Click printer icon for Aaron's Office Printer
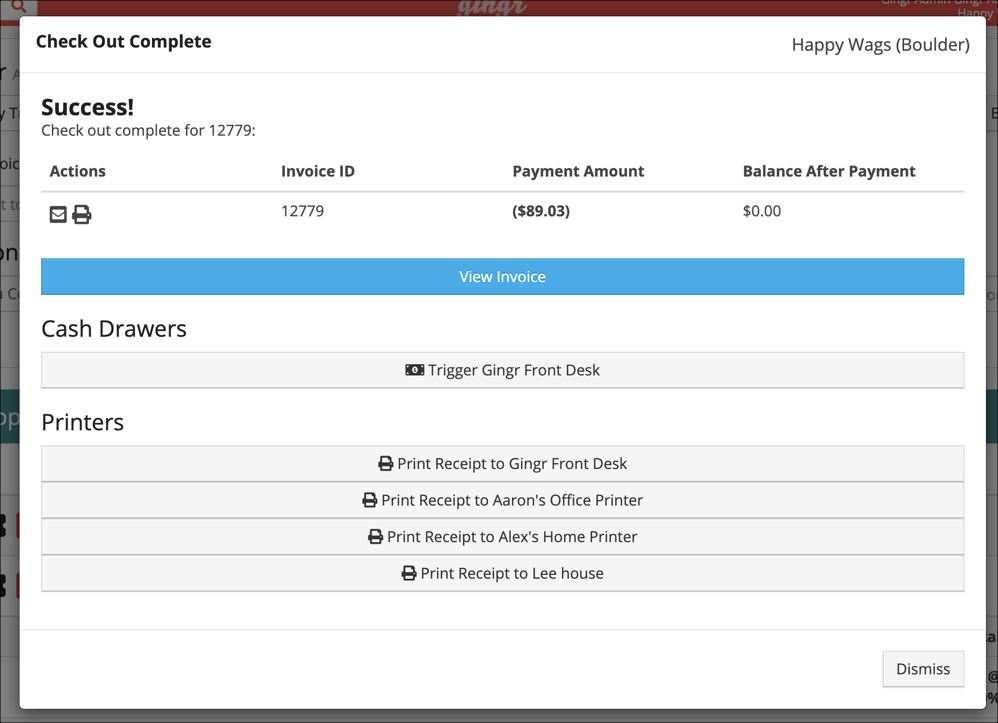 coord(369,500)
